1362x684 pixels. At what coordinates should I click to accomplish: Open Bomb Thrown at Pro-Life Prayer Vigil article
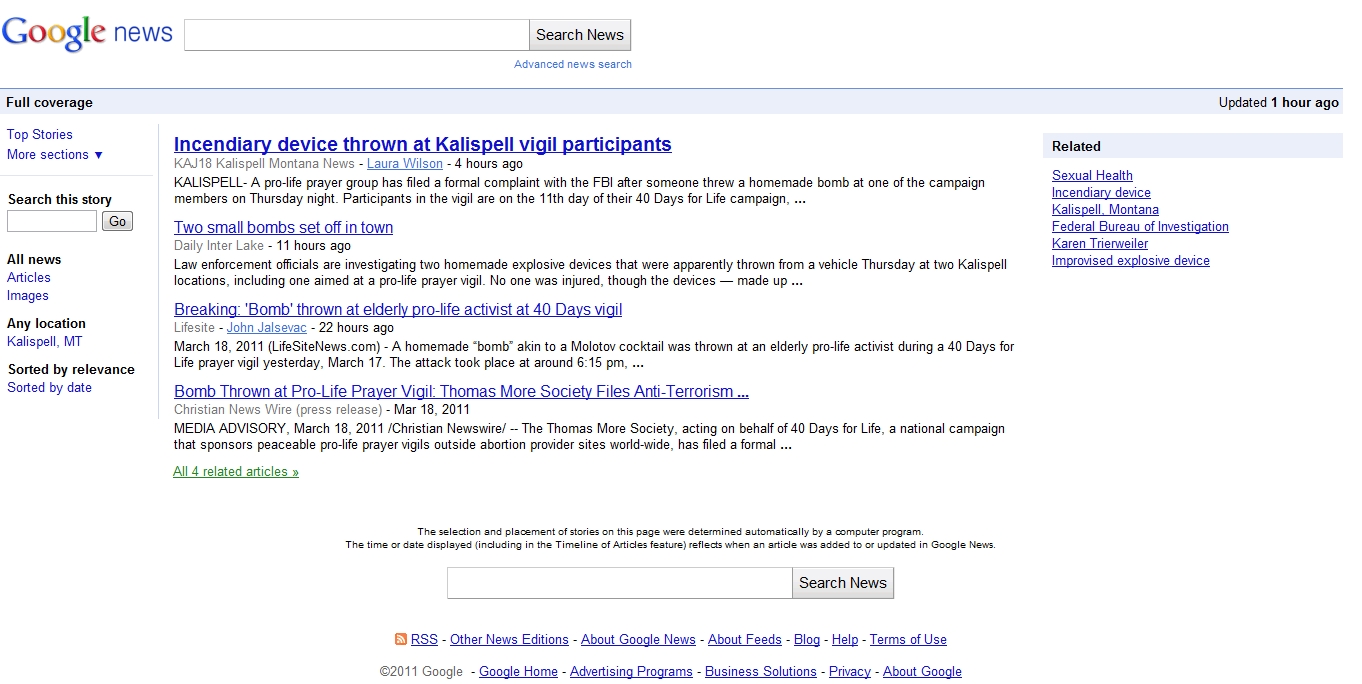462,391
